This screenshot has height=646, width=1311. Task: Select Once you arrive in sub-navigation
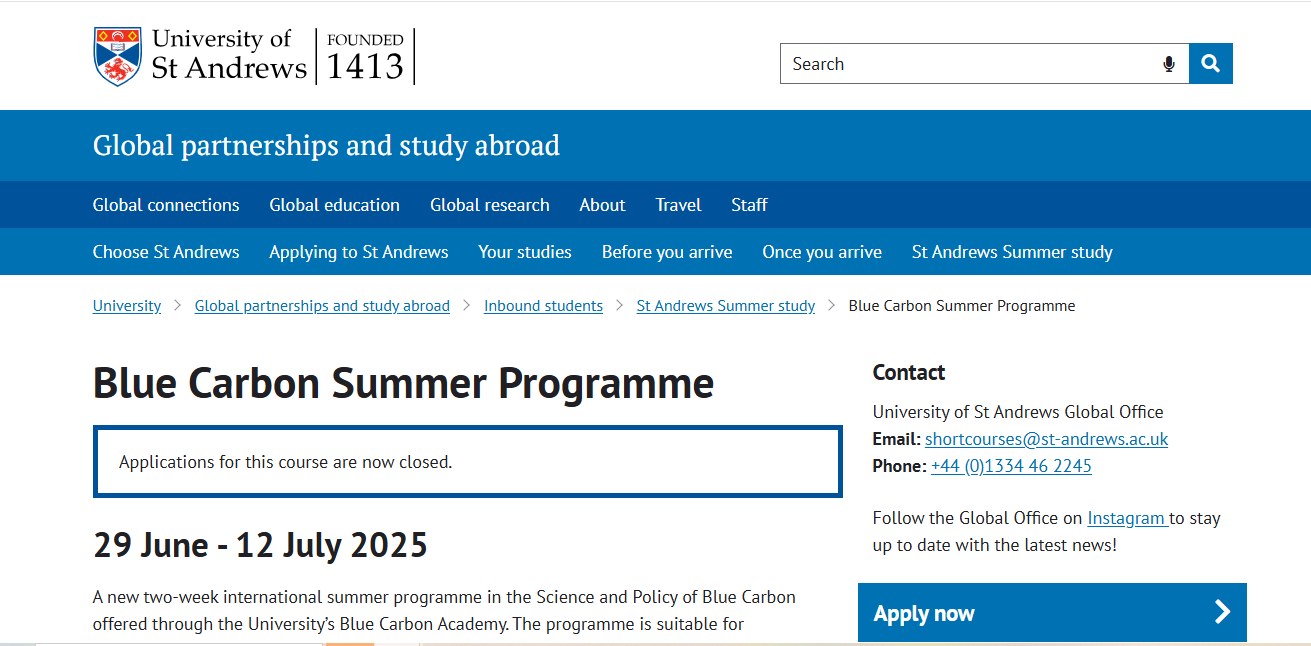tap(822, 252)
